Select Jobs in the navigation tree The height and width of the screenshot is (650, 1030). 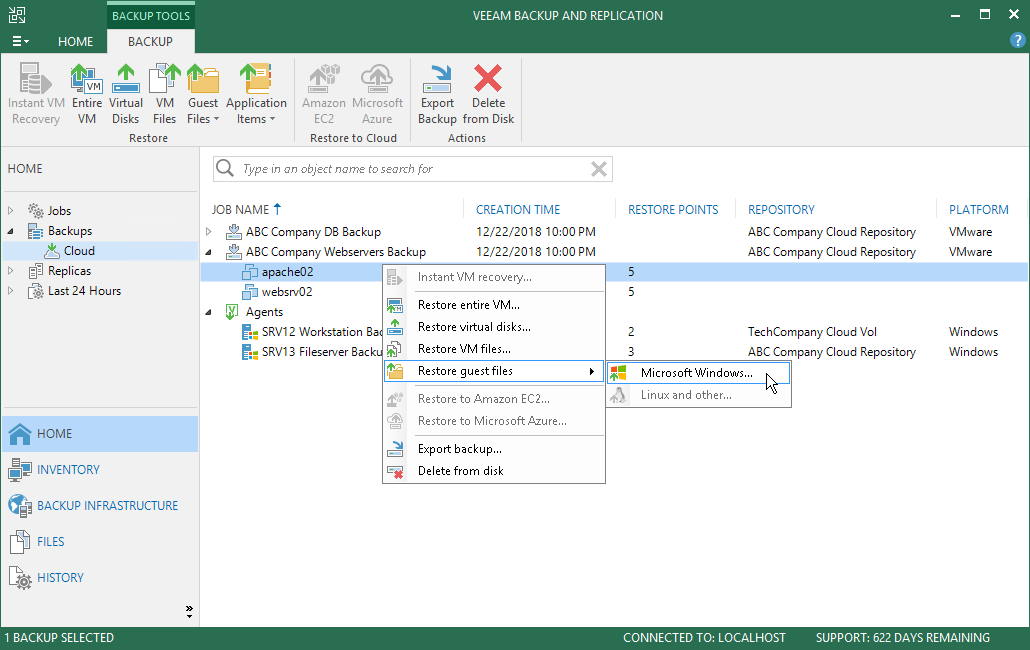[x=59, y=211]
